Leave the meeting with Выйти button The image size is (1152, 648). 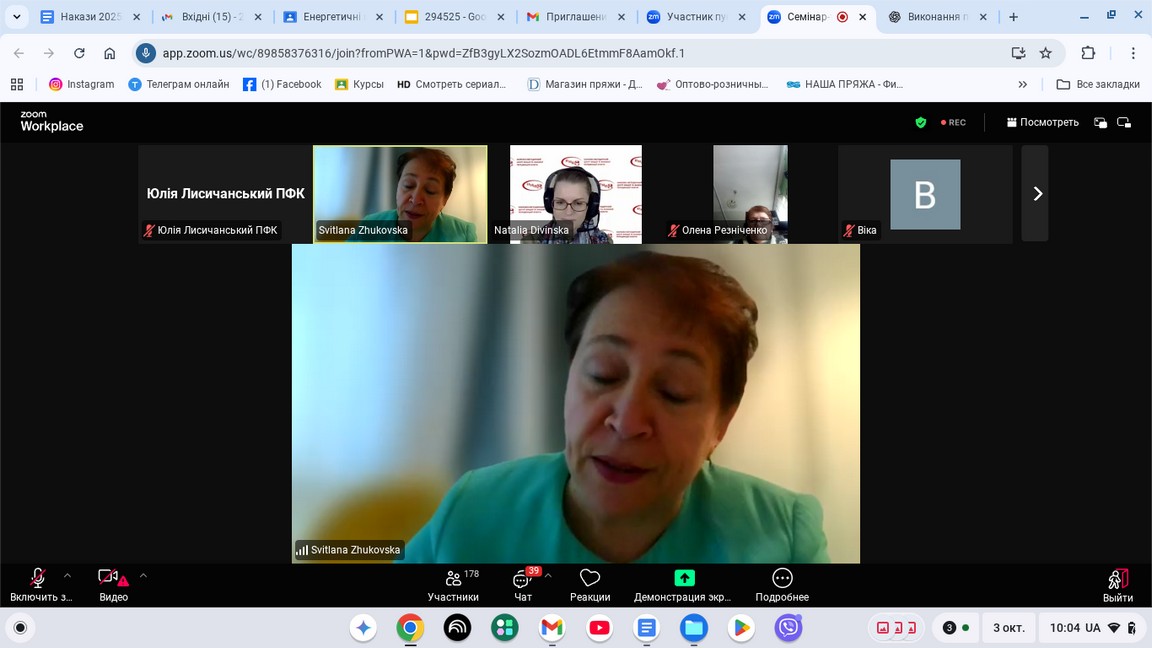click(1117, 585)
